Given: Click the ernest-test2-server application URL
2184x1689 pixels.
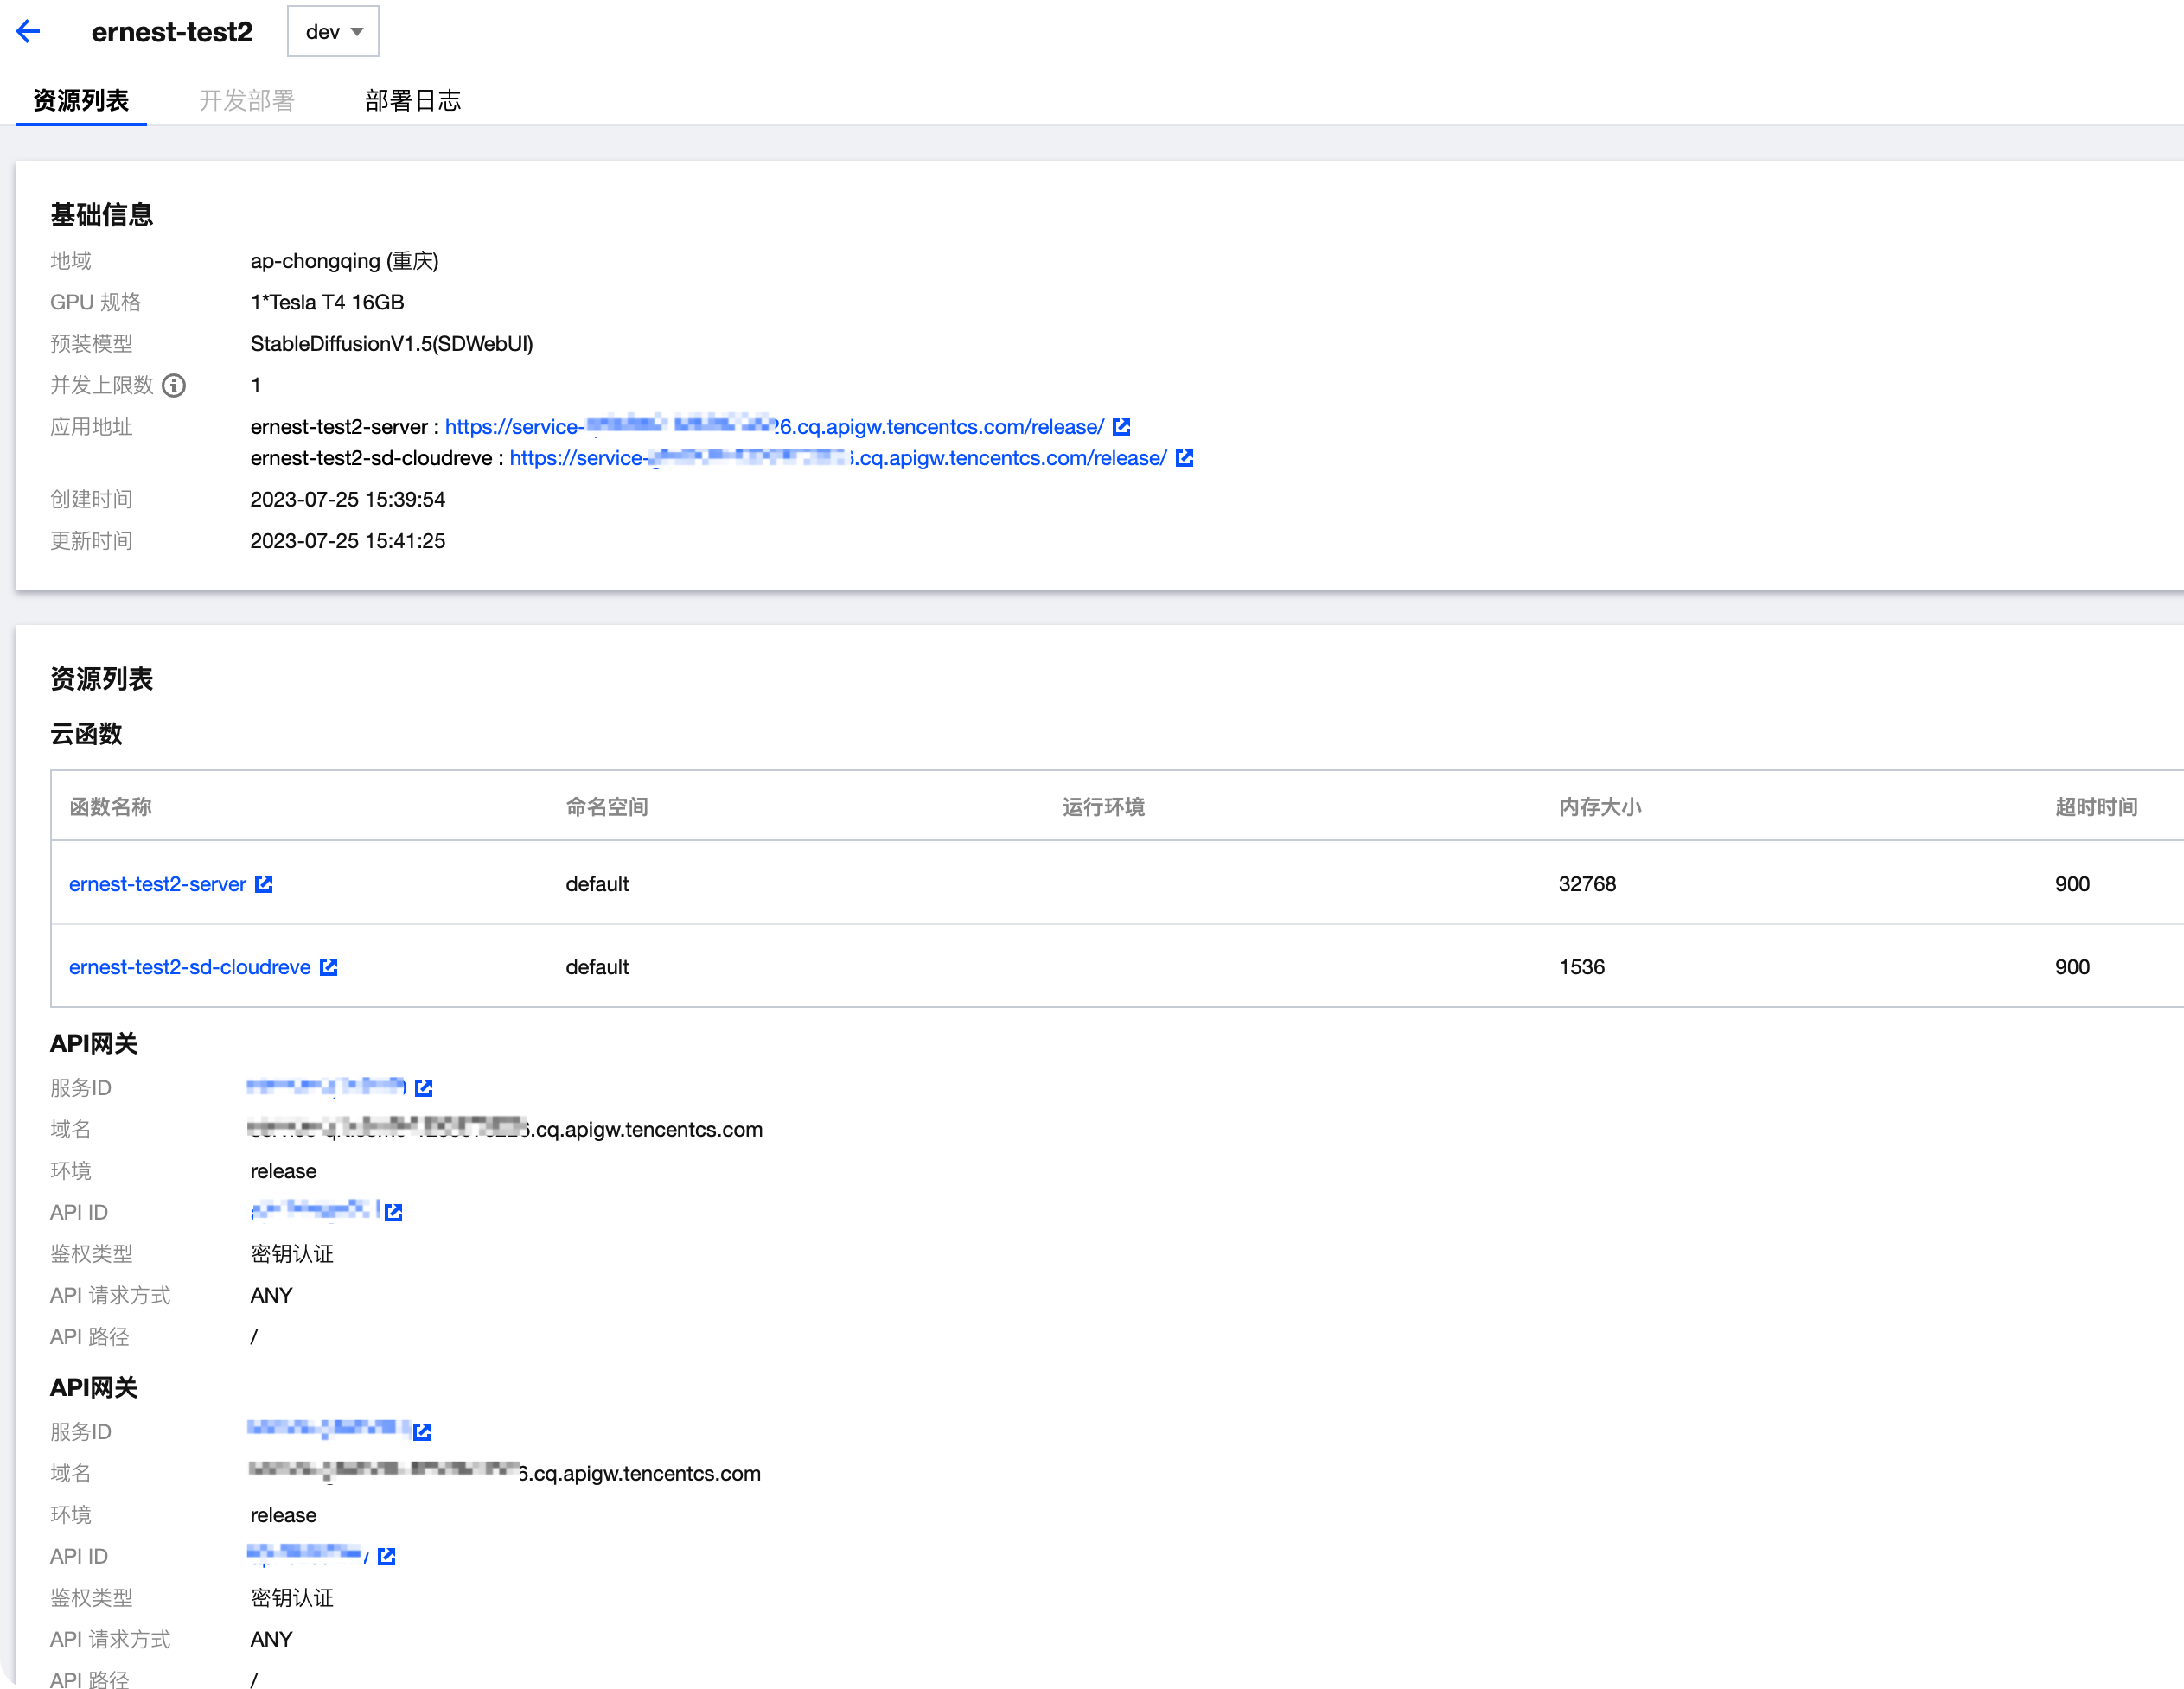Looking at the screenshot, I should click(775, 426).
